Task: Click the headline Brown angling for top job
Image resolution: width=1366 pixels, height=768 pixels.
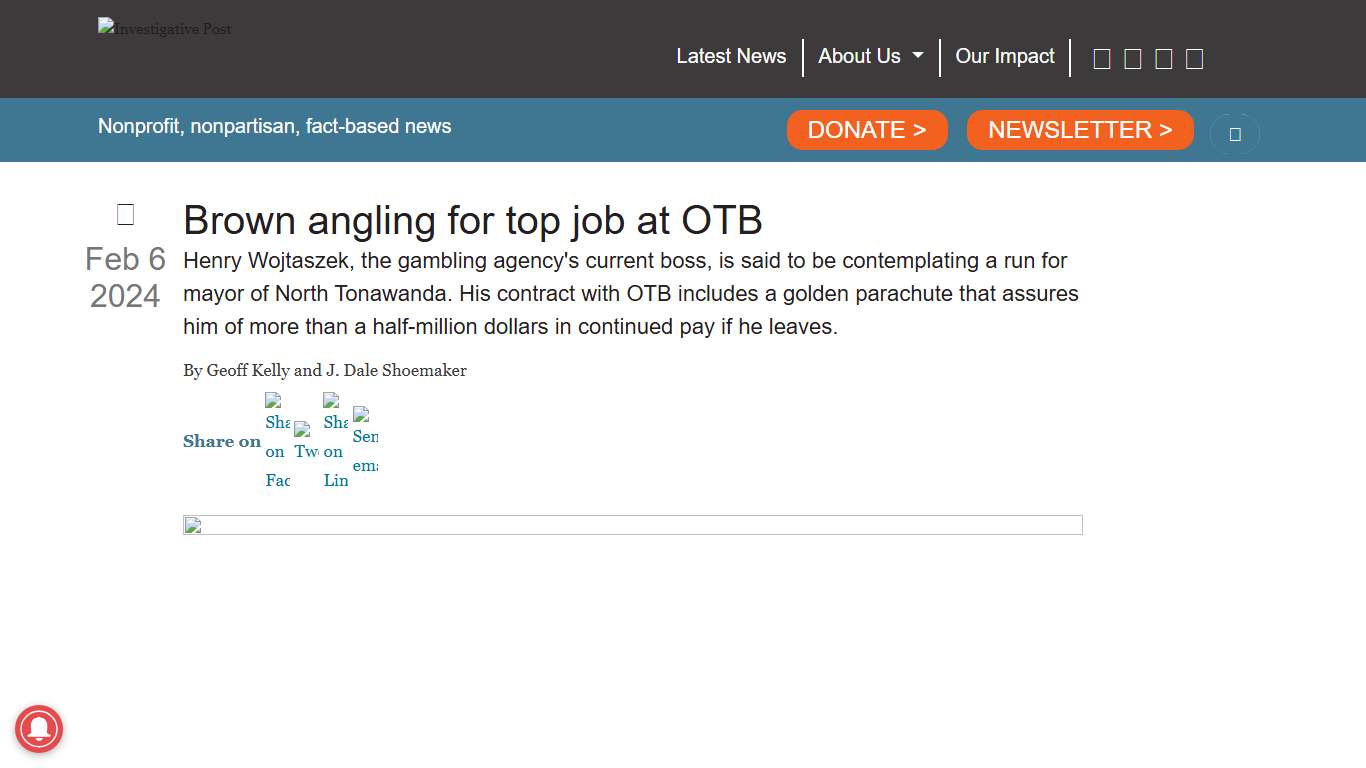Action: coord(472,220)
